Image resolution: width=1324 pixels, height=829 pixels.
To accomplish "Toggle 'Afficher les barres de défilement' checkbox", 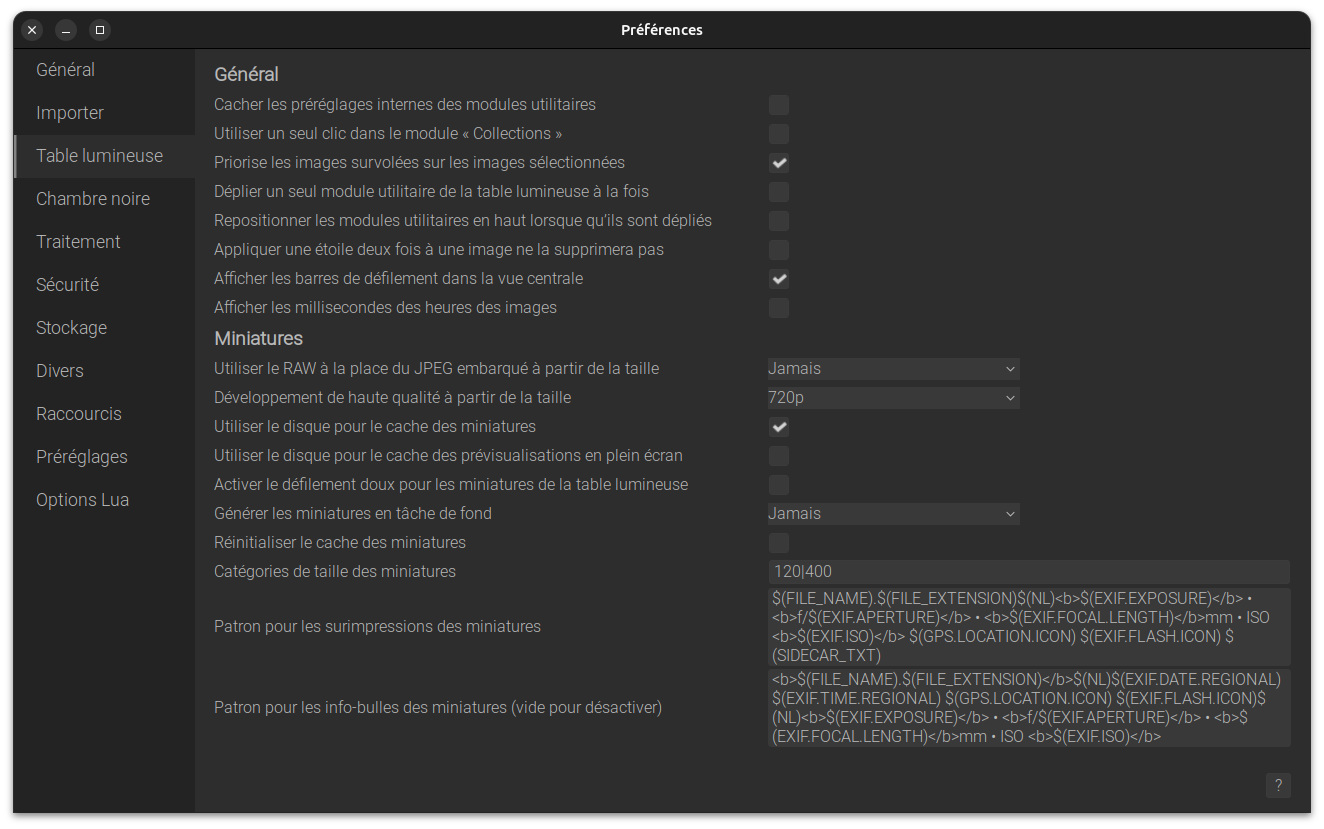I will [x=779, y=279].
